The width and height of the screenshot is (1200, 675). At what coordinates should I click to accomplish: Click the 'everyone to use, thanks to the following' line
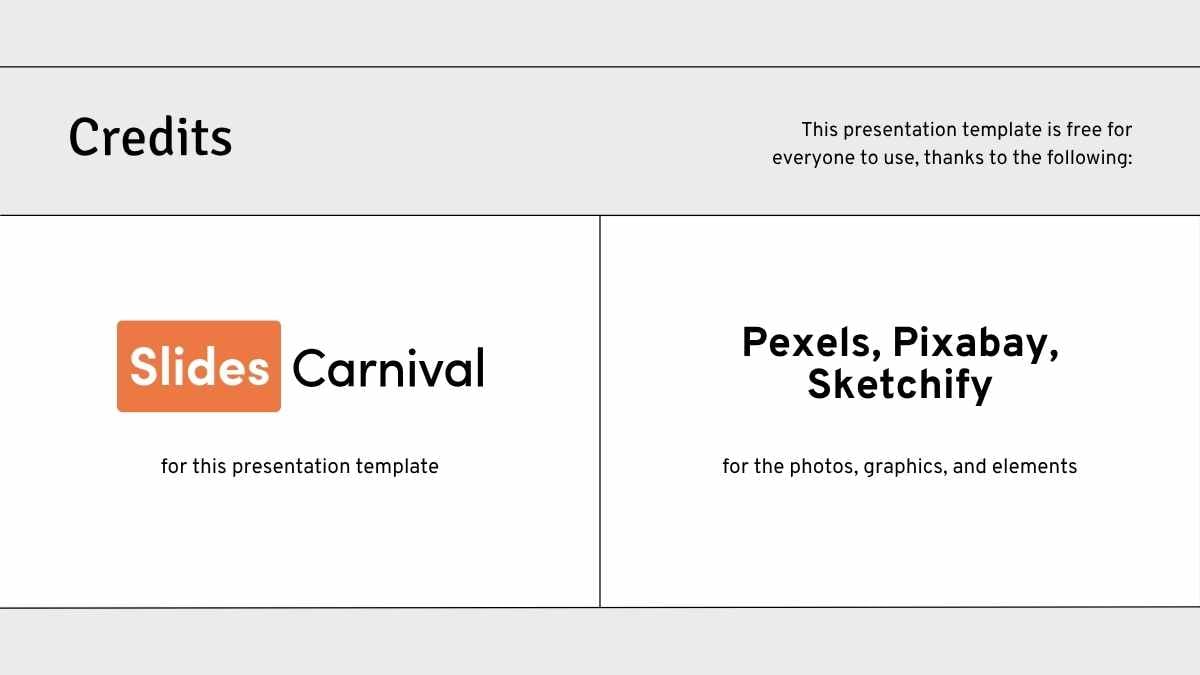pos(951,158)
